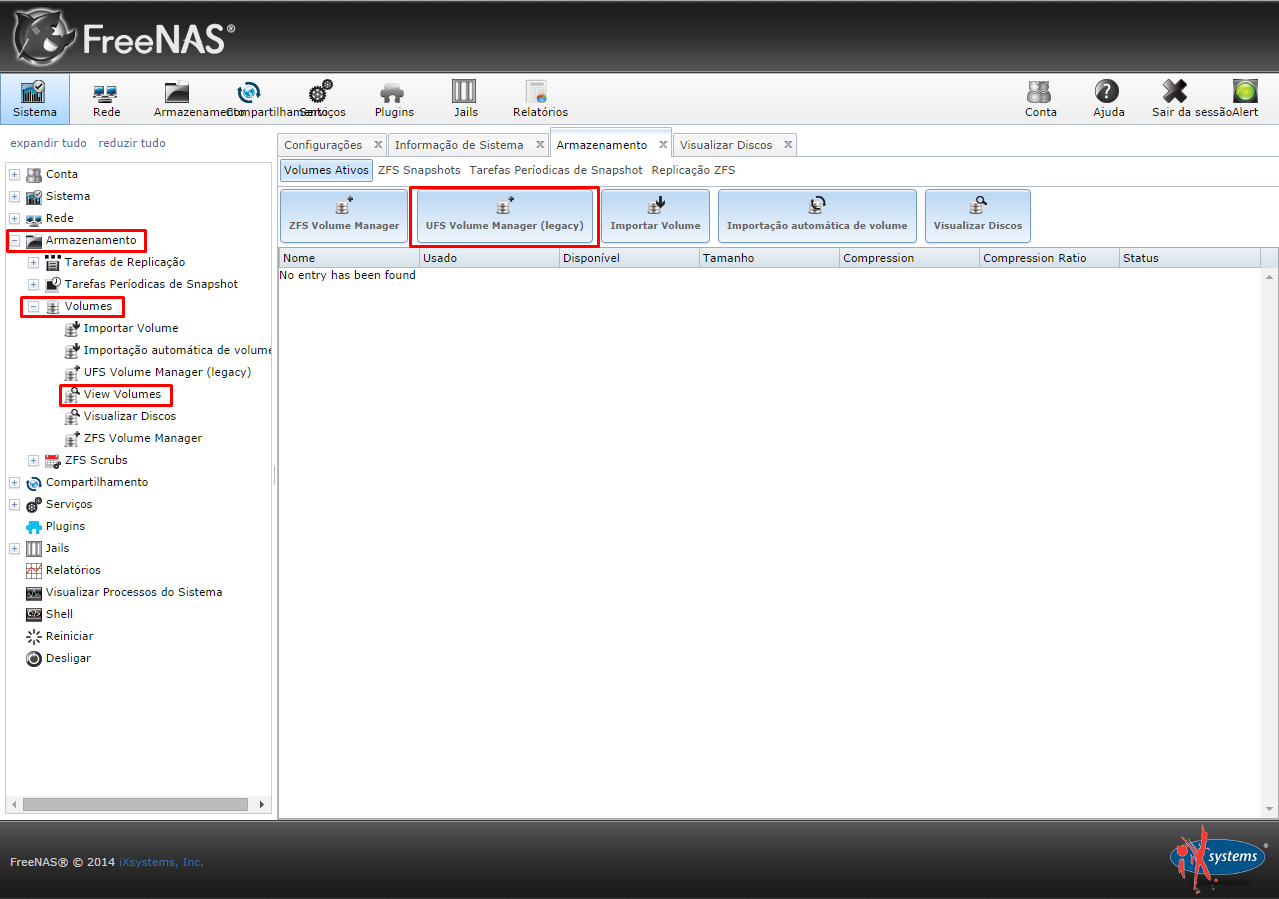This screenshot has height=899, width=1279.
Task: Close the Visualizar Discos tab
Action: [788, 145]
